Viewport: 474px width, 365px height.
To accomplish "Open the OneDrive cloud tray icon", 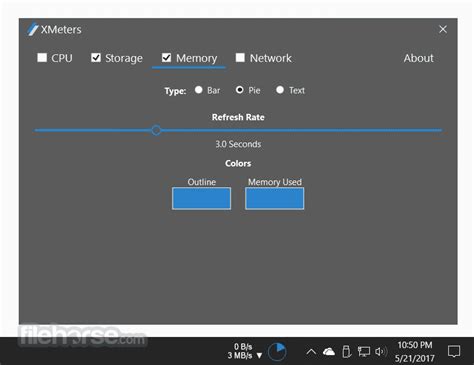I will pyautogui.click(x=329, y=352).
